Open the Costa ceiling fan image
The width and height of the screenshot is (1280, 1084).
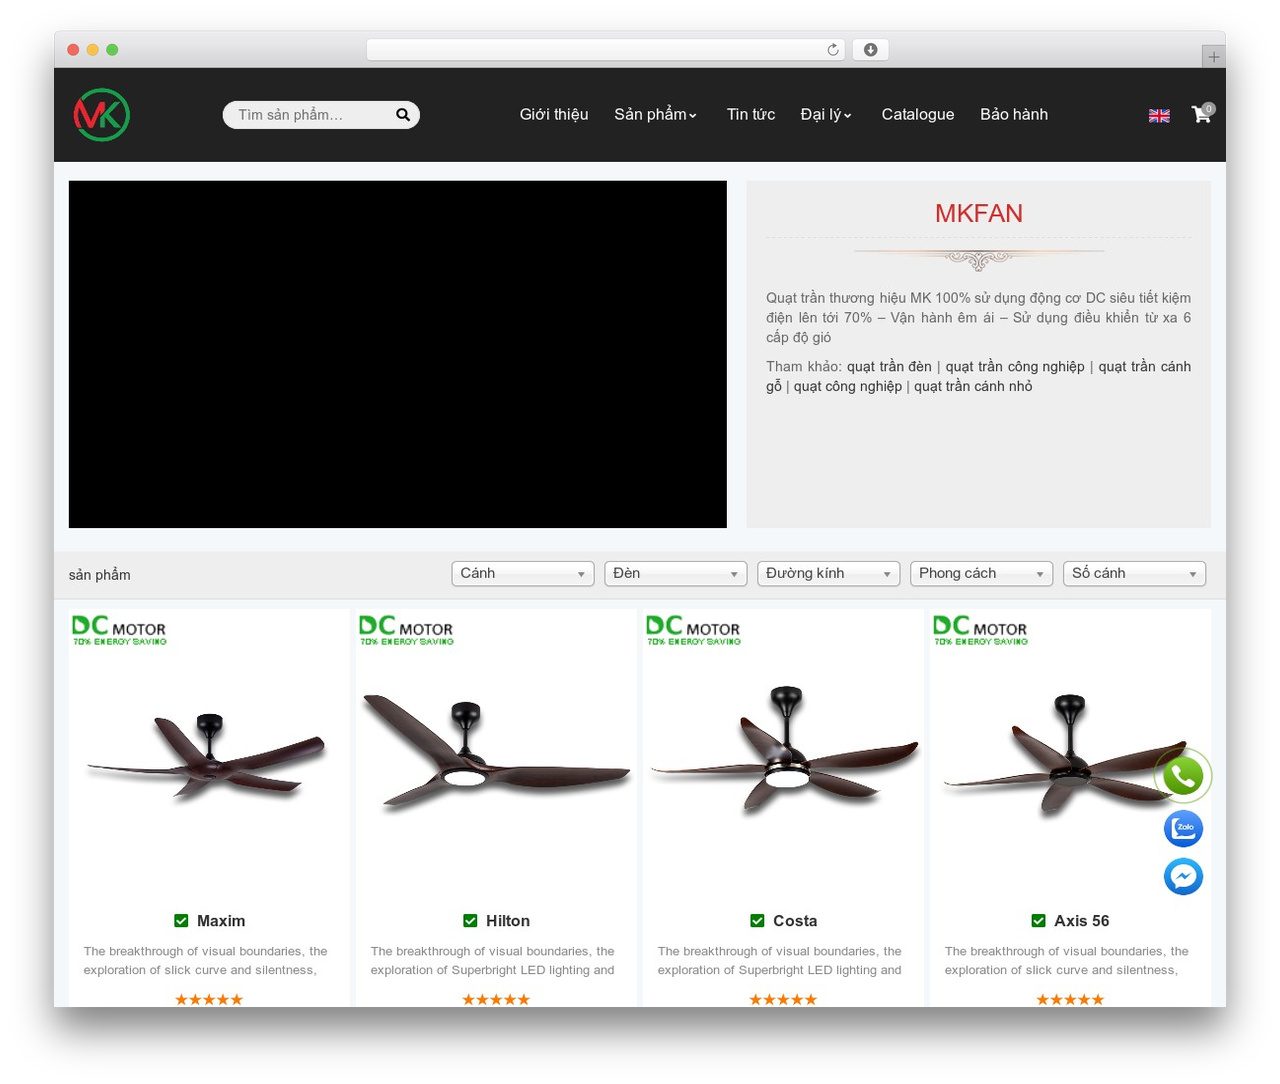point(784,751)
